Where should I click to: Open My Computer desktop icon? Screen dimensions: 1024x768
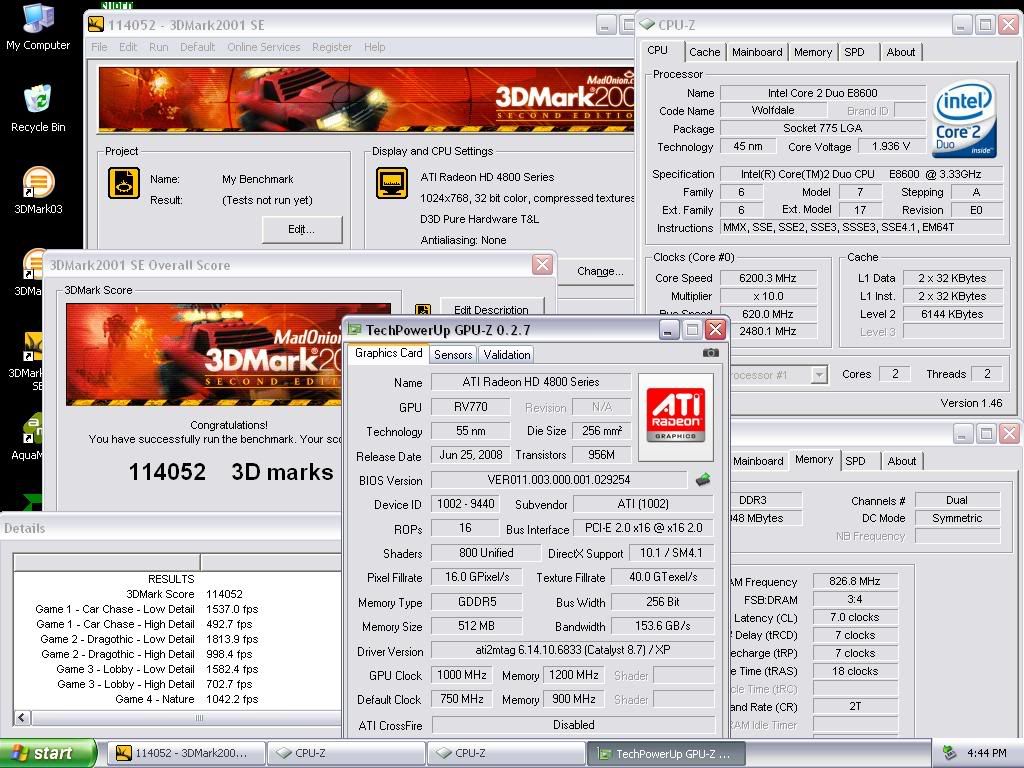click(x=38, y=26)
